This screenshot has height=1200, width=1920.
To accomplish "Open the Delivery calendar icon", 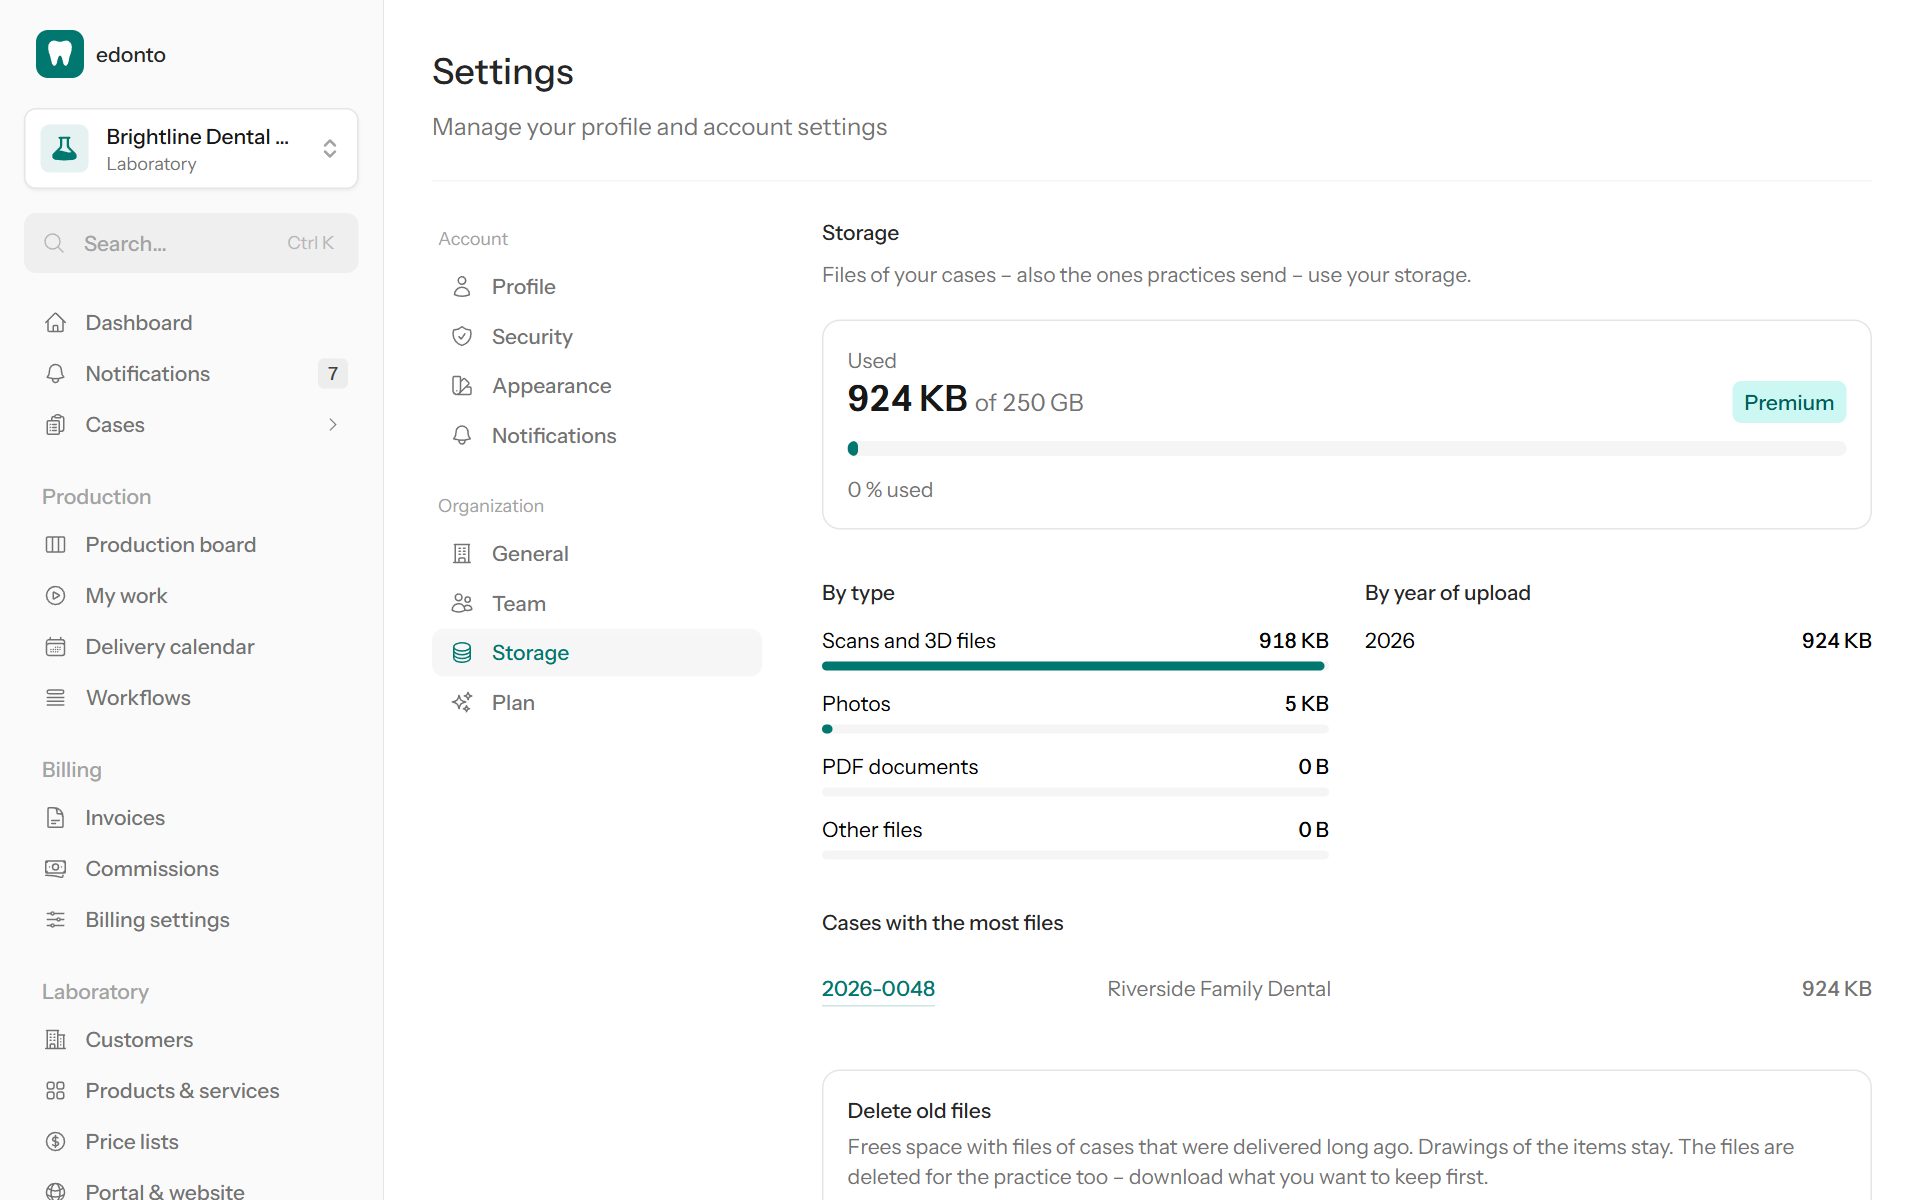I will pos(56,647).
